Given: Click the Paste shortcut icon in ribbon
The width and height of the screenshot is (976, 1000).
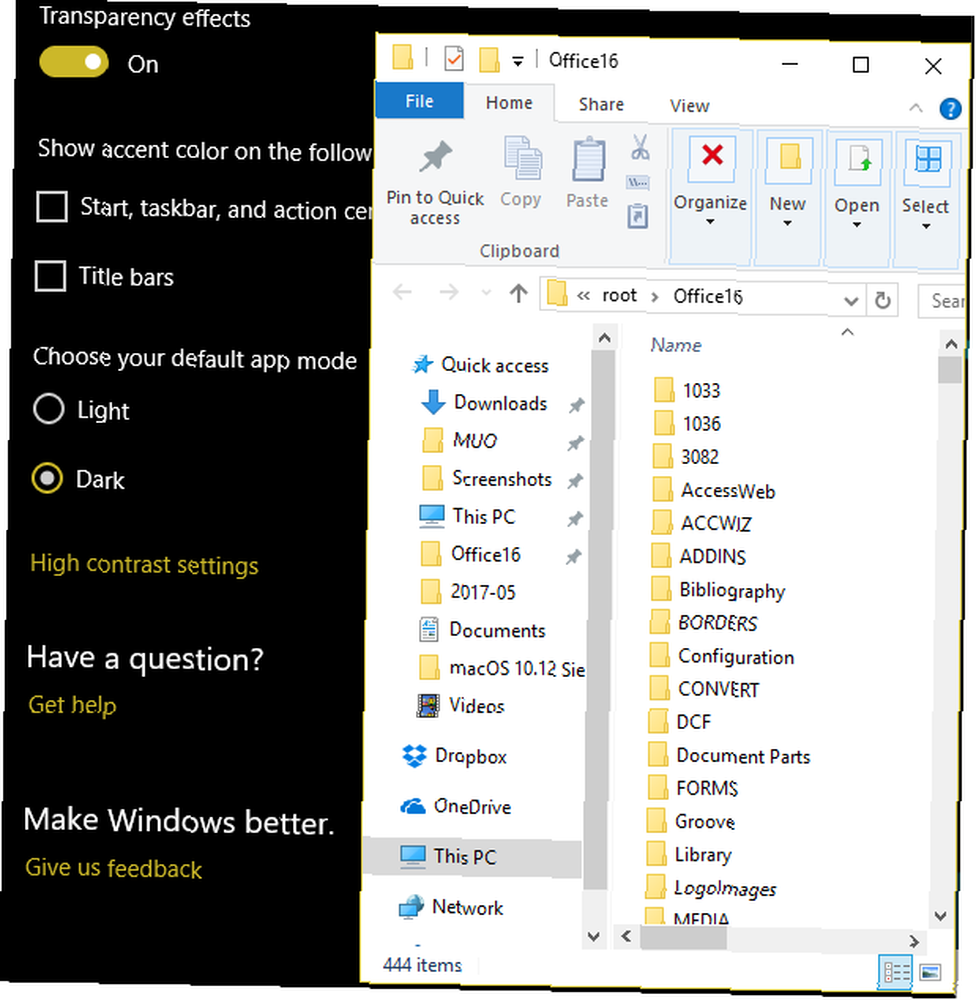Looking at the screenshot, I should tap(637, 216).
